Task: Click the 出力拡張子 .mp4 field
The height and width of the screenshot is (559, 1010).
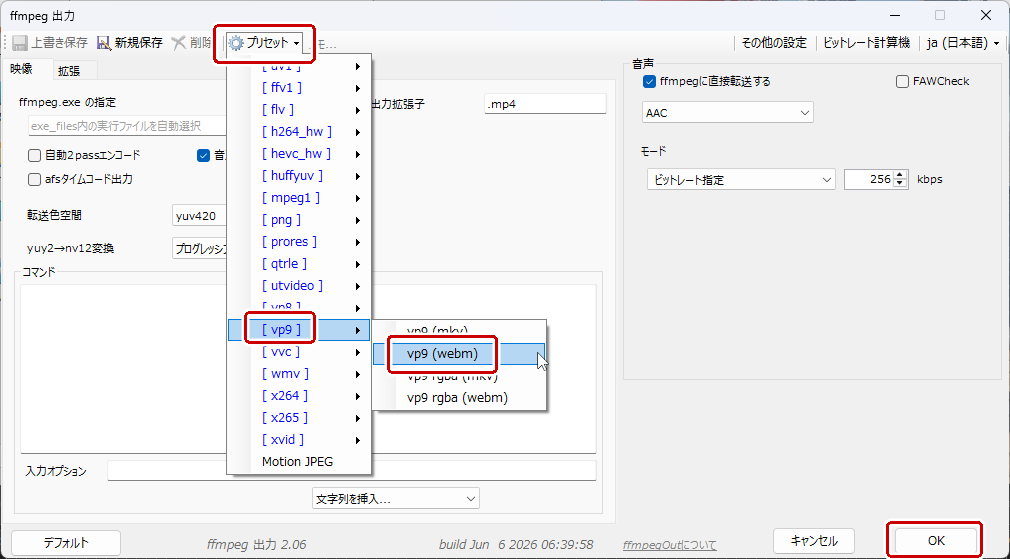Action: coord(545,104)
